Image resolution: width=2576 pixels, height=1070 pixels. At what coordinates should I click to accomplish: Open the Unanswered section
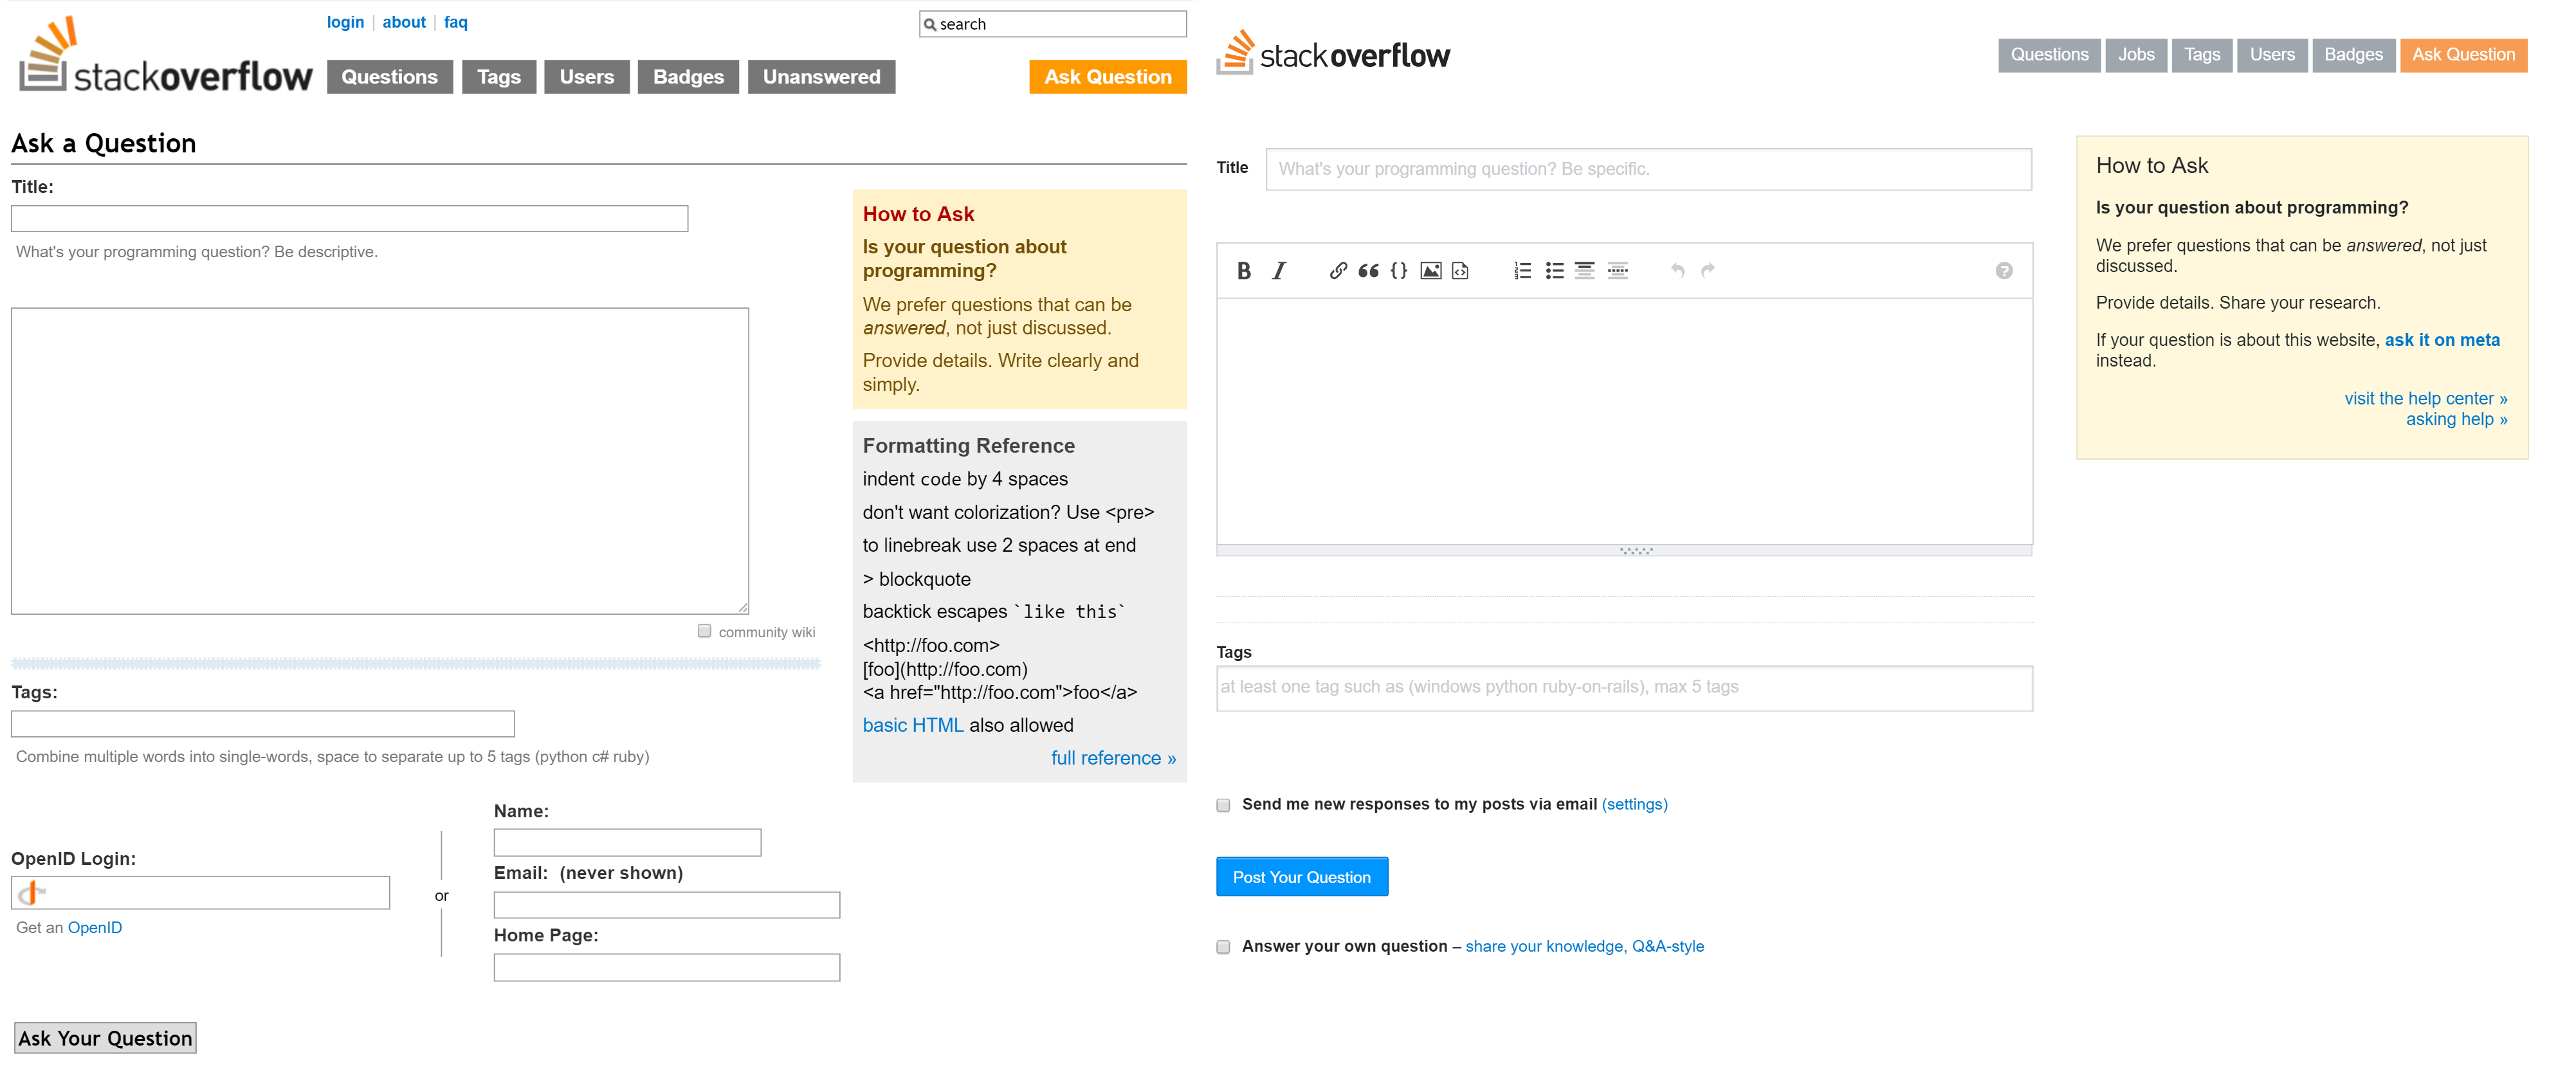click(x=820, y=76)
